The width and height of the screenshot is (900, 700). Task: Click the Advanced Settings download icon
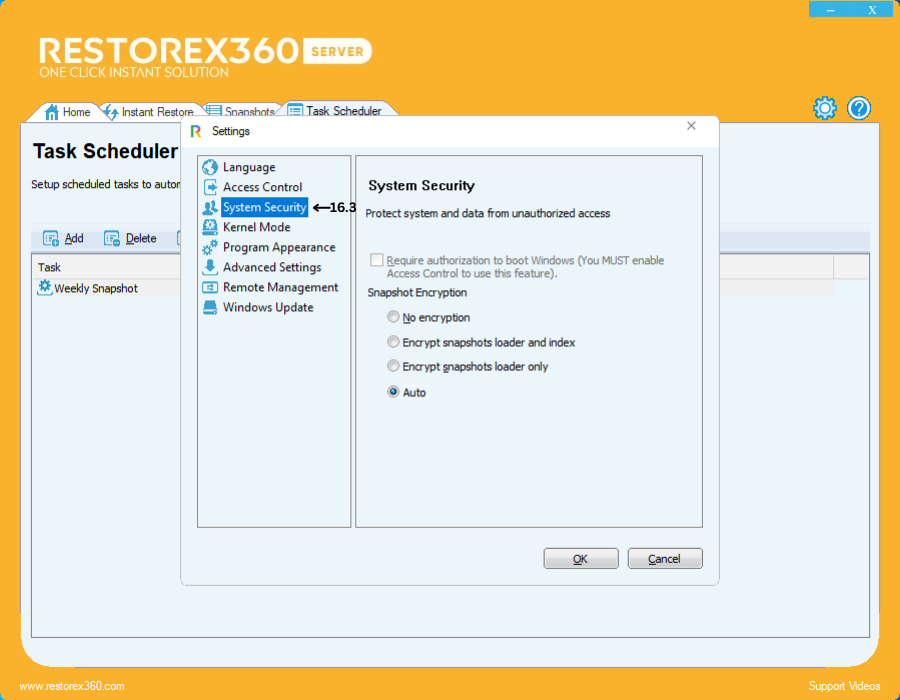pos(210,267)
